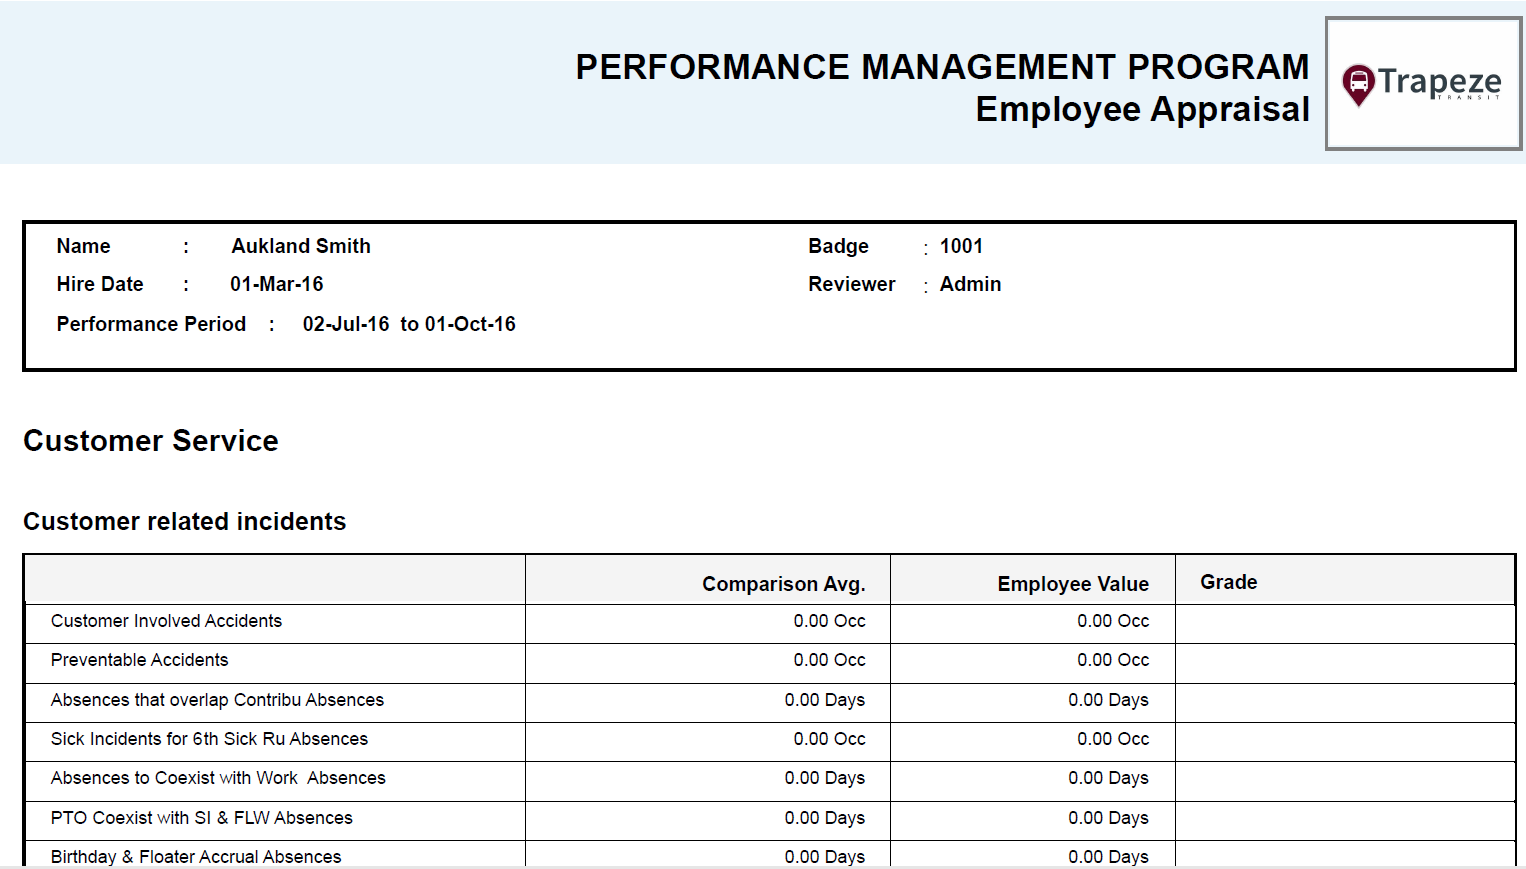1526x869 pixels.
Task: Click the Trapeze Transit logo
Action: point(1422,83)
